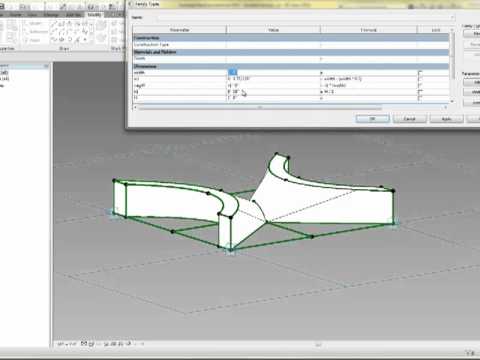Choose the Reference draw option
The height and width of the screenshot is (360, 480).
(37, 32)
